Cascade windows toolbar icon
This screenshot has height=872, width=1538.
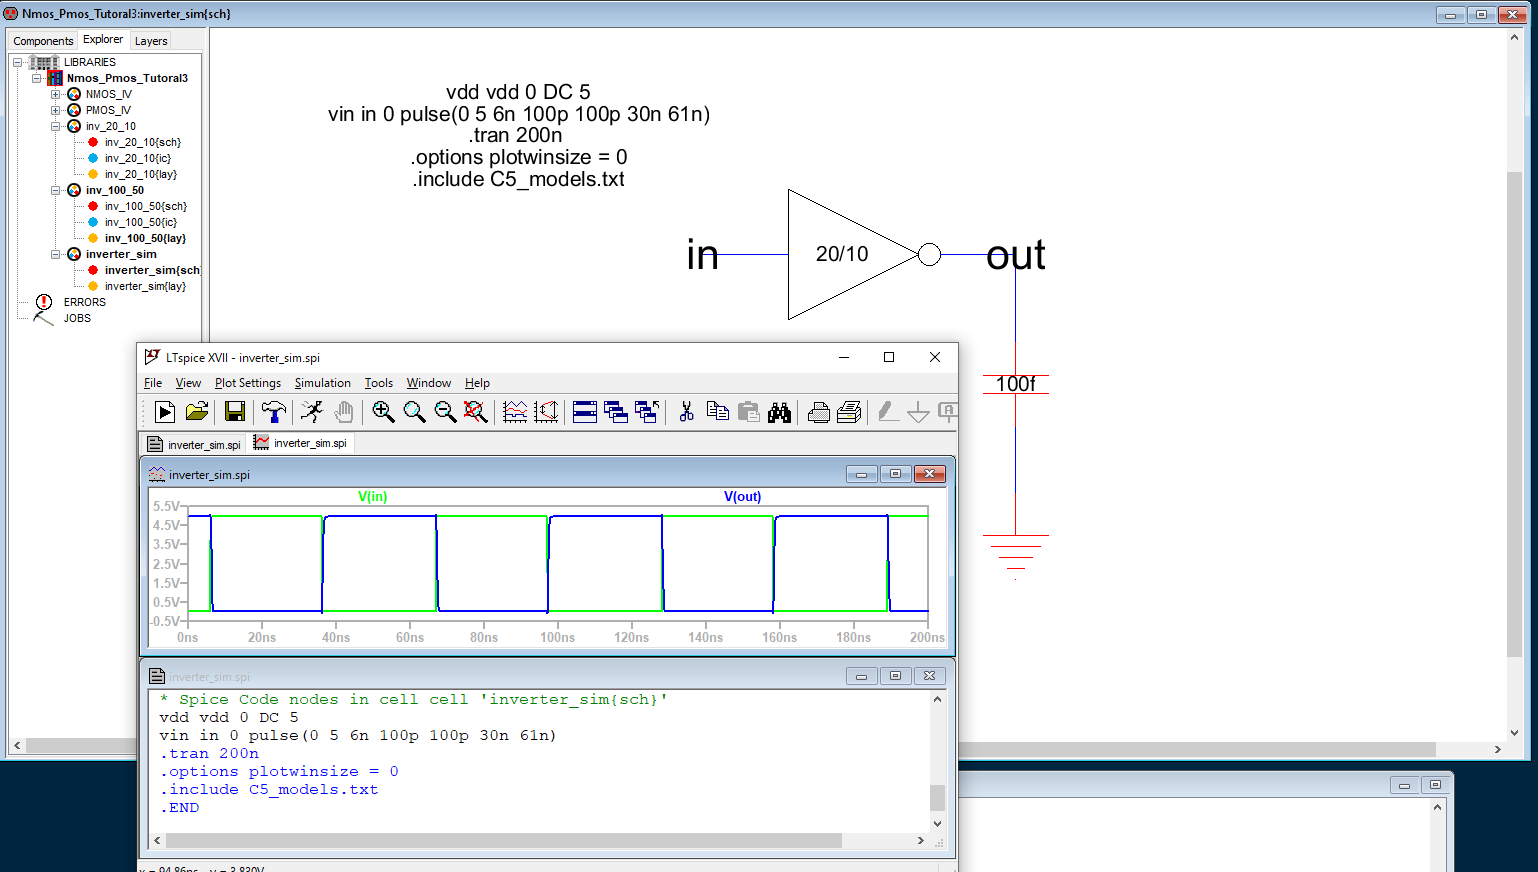tap(616, 412)
